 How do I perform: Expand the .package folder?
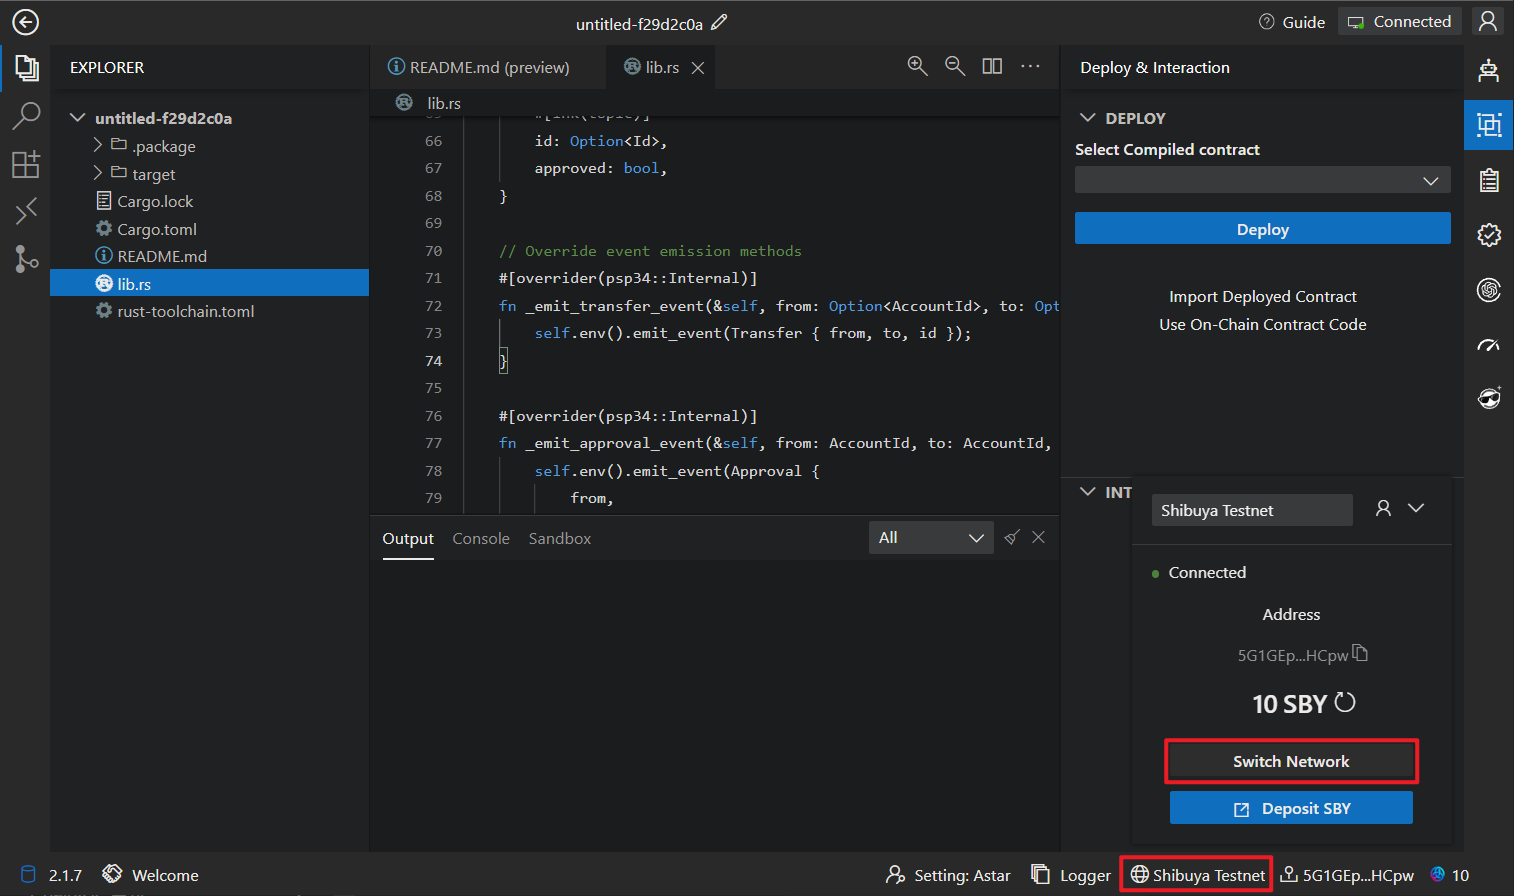click(x=98, y=146)
